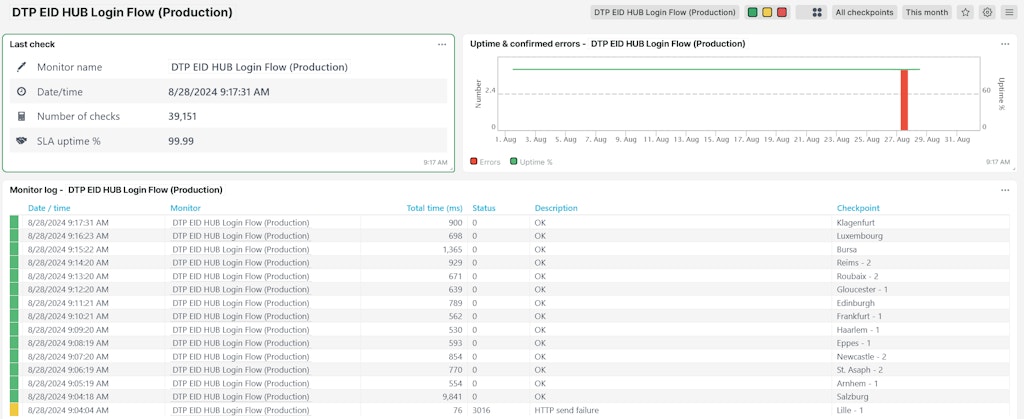This screenshot has width=1024, height=419.
Task: Open the monitor selector in the header
Action: tap(664, 13)
